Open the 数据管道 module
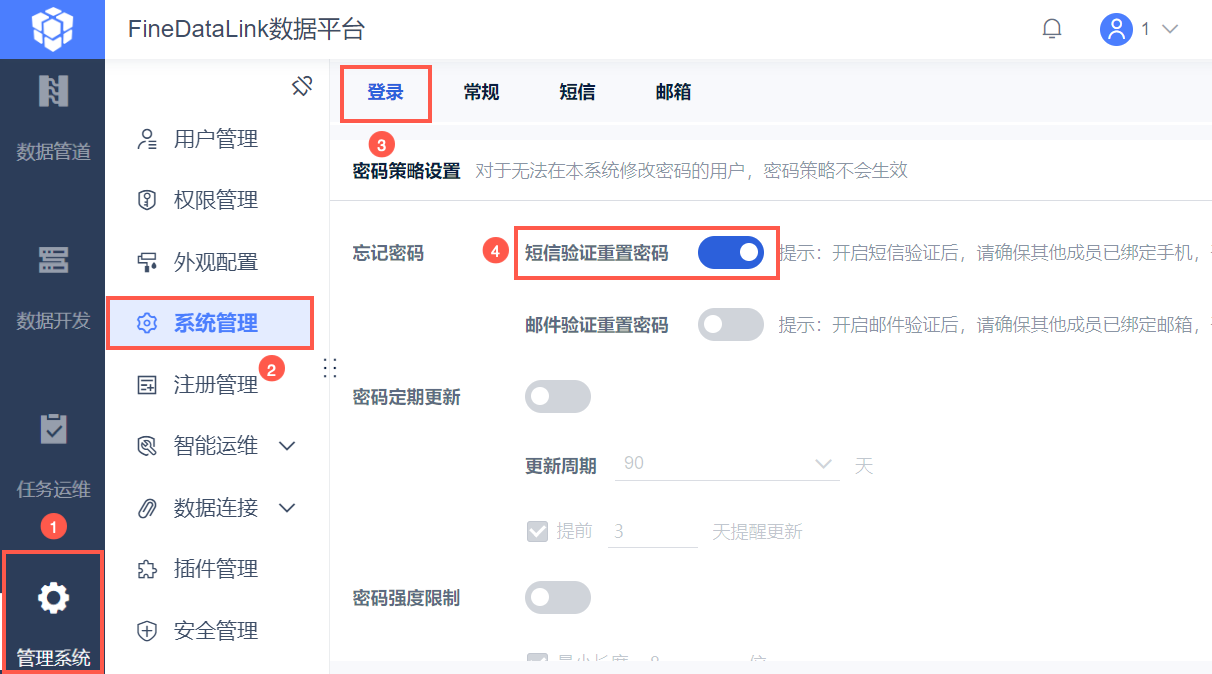This screenshot has height=674, width=1212. pos(53,114)
